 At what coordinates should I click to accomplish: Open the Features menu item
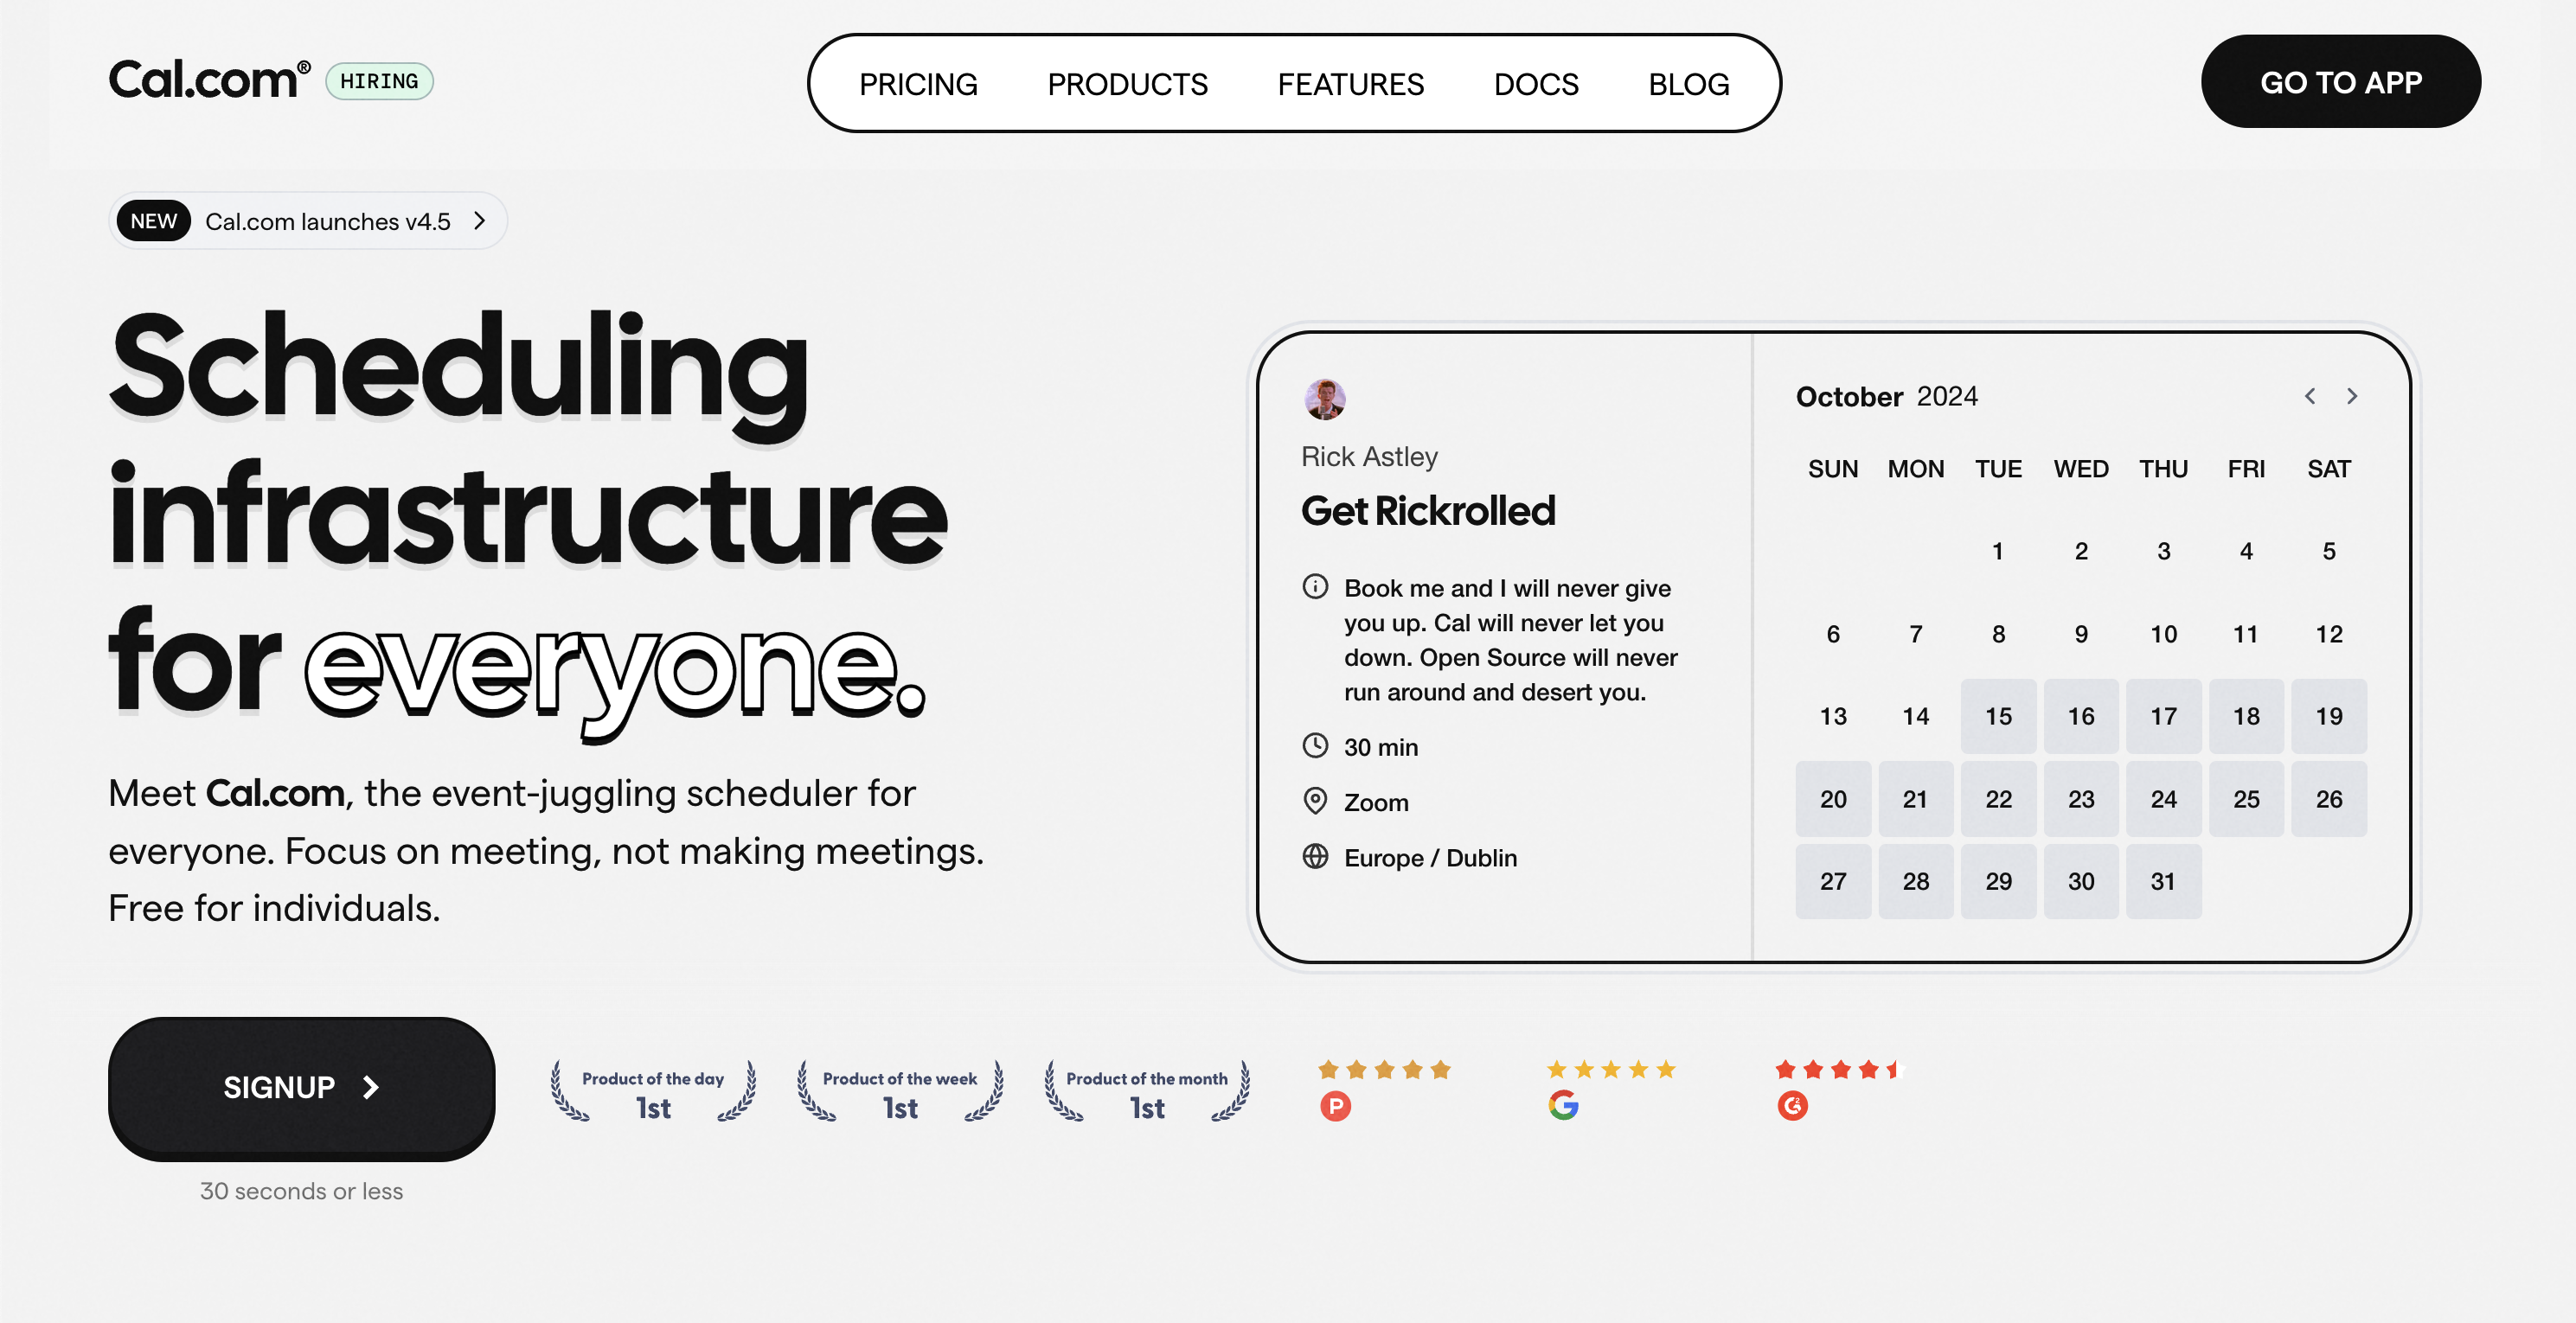(1350, 84)
